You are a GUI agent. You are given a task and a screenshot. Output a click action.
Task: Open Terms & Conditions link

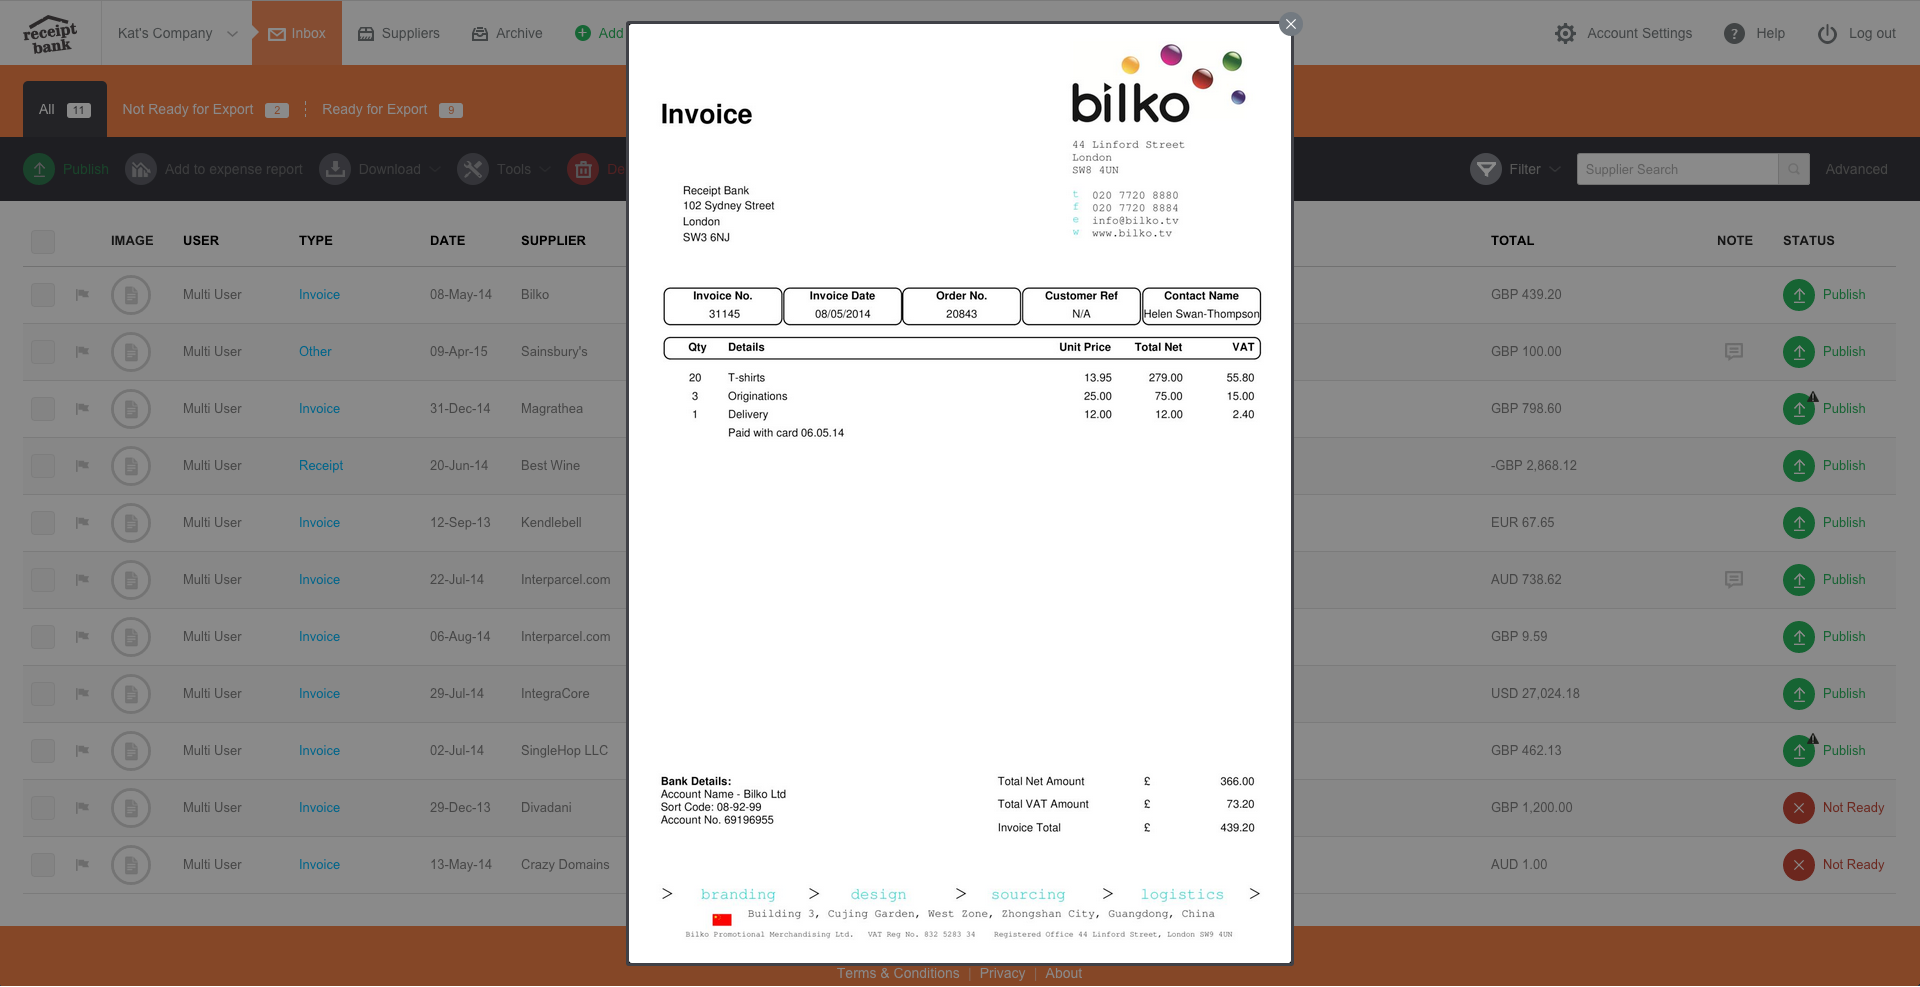click(898, 974)
